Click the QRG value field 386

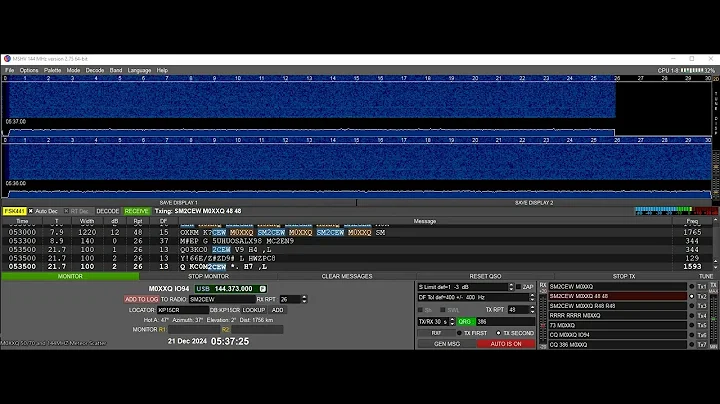pos(505,322)
